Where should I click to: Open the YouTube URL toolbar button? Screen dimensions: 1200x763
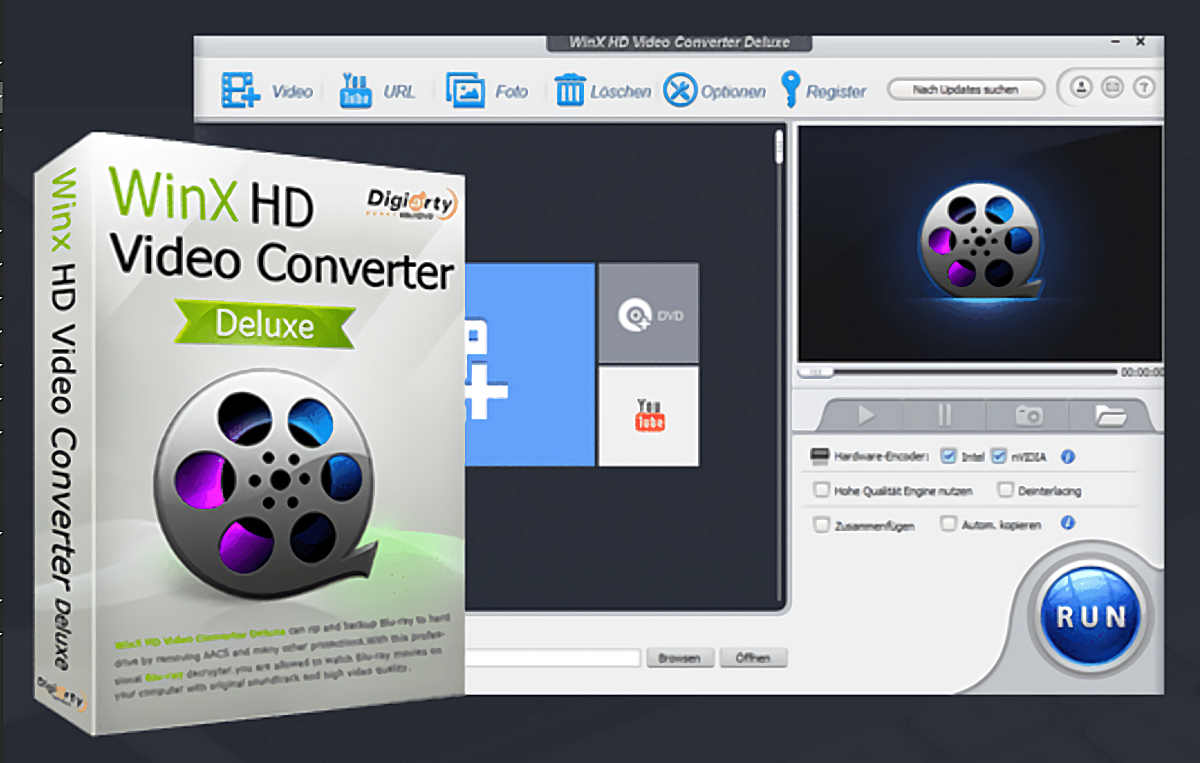(356, 90)
